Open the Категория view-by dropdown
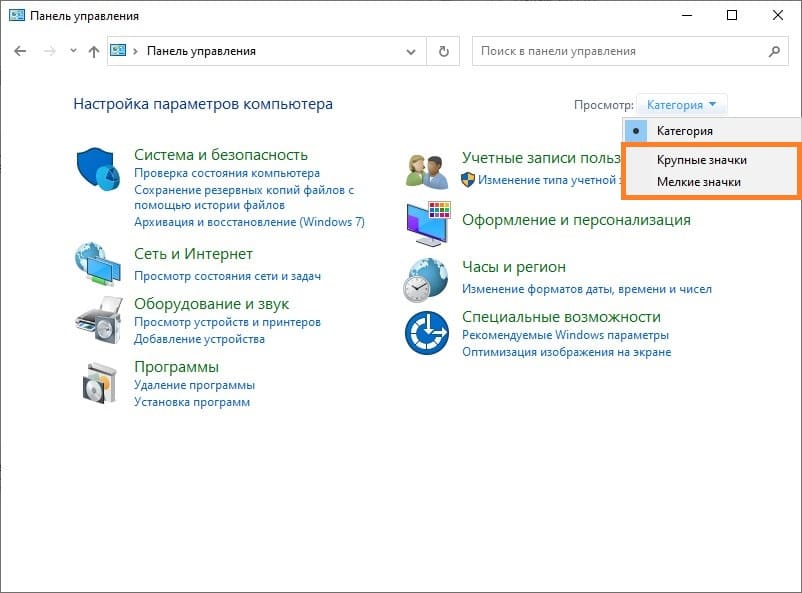The image size is (802, 593). (x=681, y=105)
